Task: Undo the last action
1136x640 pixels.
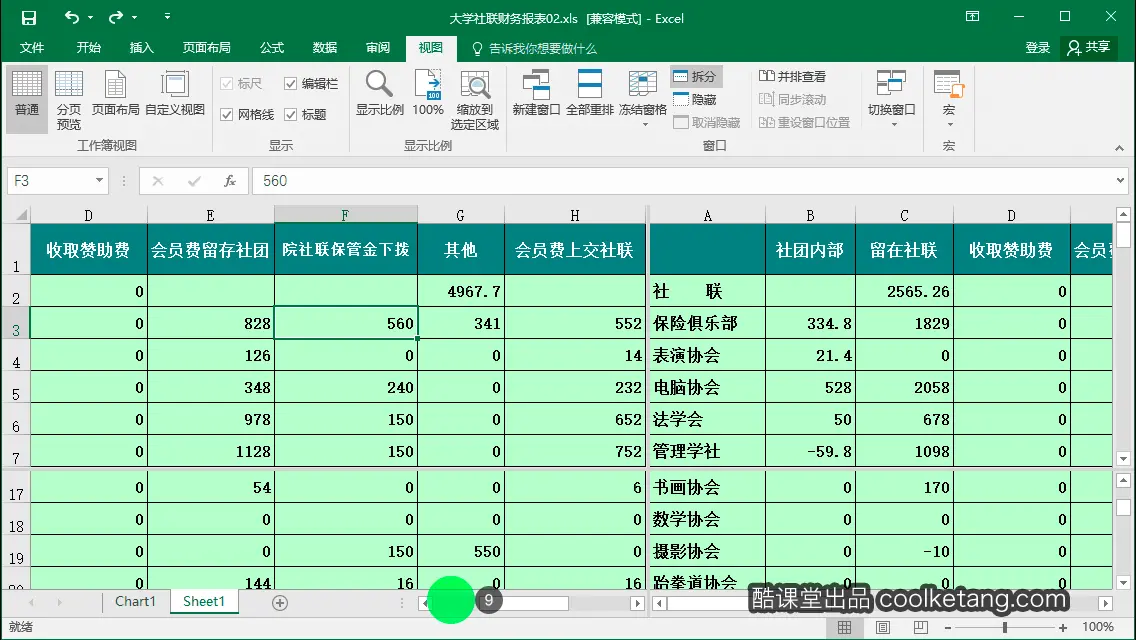Action: [x=71, y=17]
